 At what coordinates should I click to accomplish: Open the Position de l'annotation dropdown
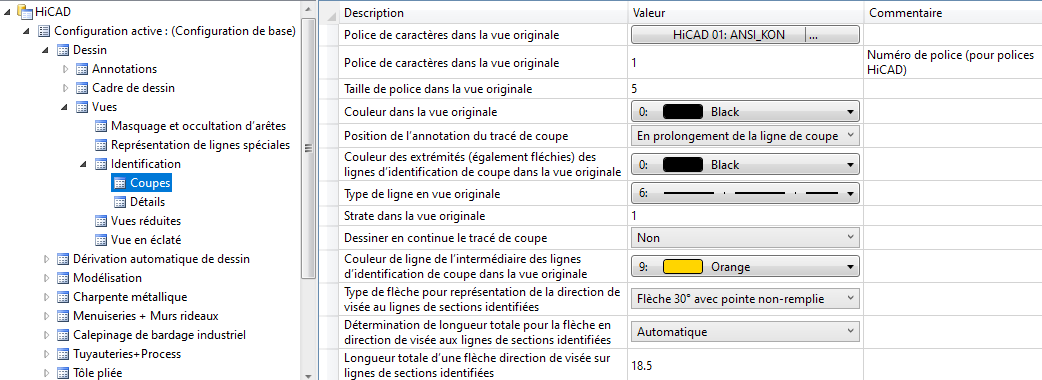pyautogui.click(x=745, y=136)
